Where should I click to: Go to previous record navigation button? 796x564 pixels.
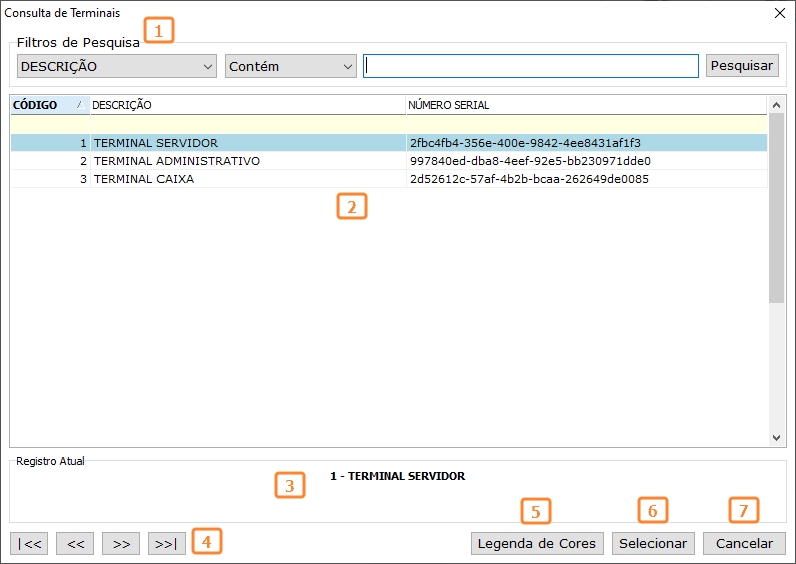75,544
